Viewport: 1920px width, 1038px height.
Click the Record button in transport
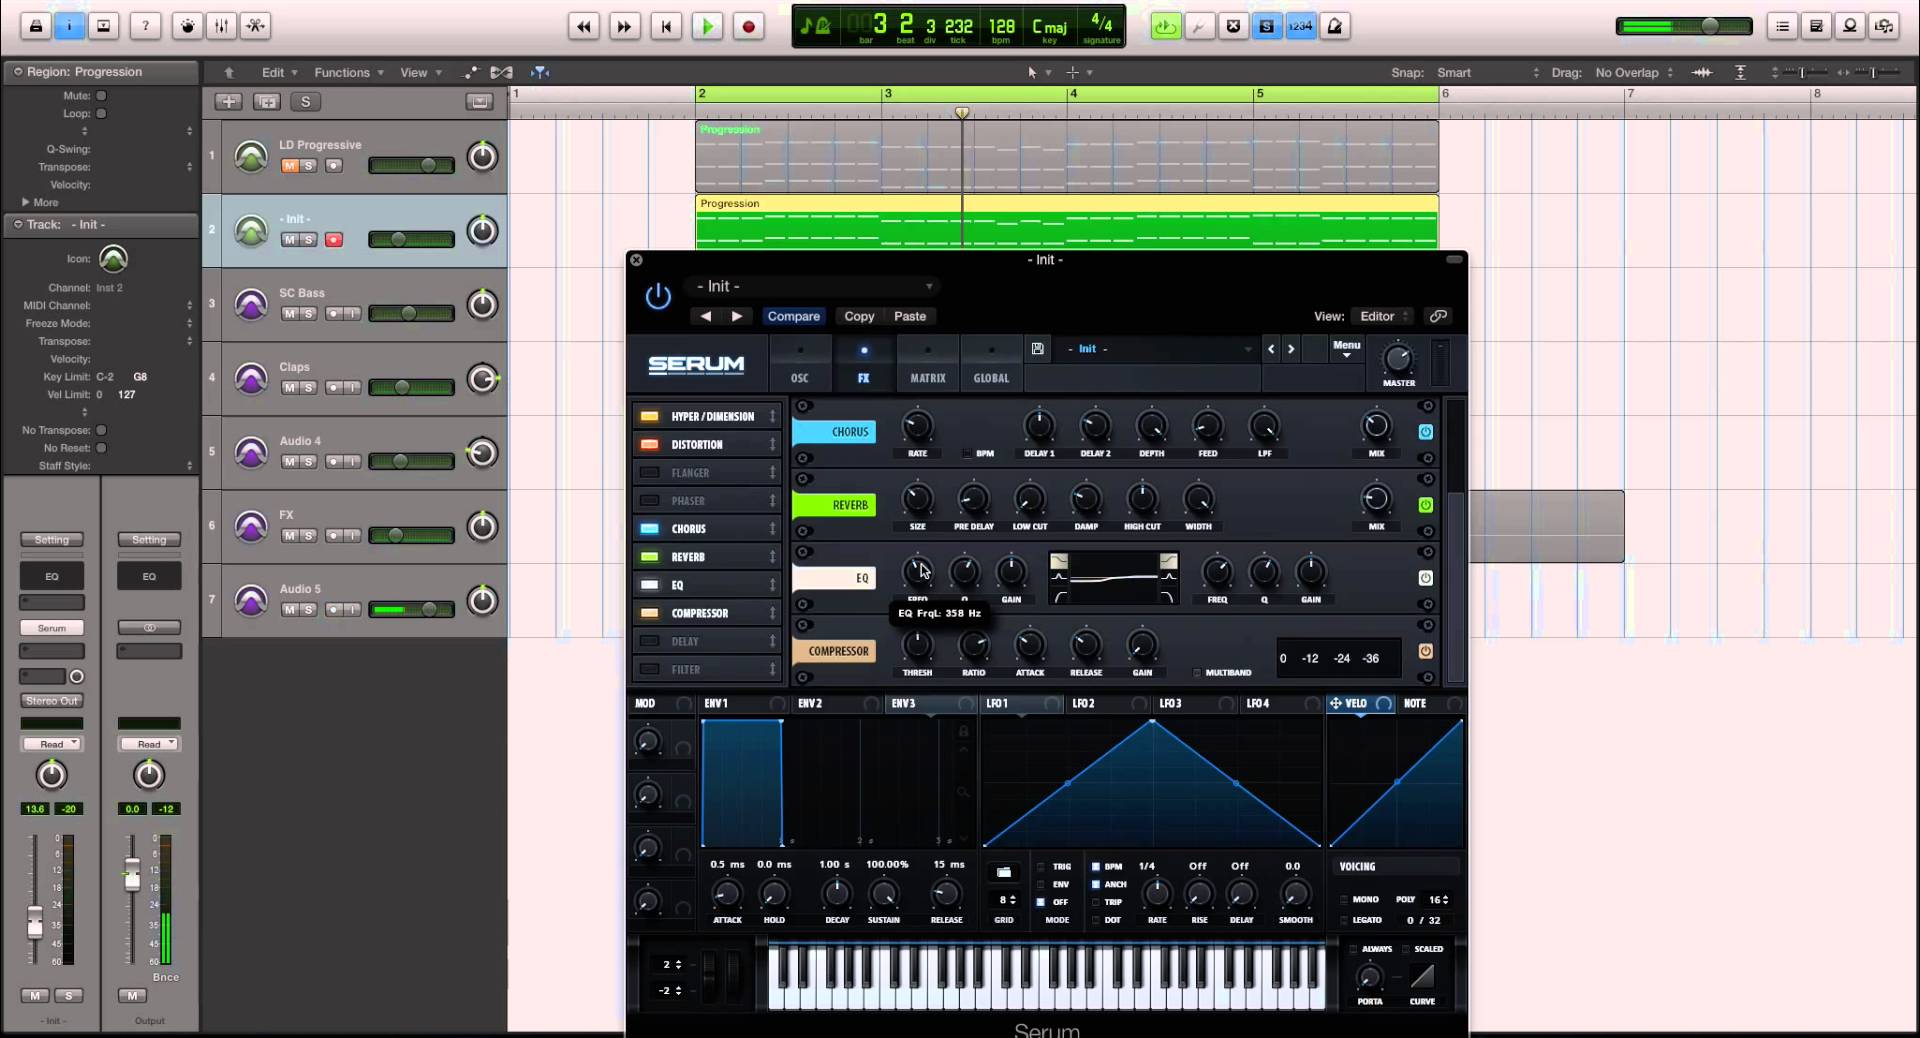tap(748, 27)
